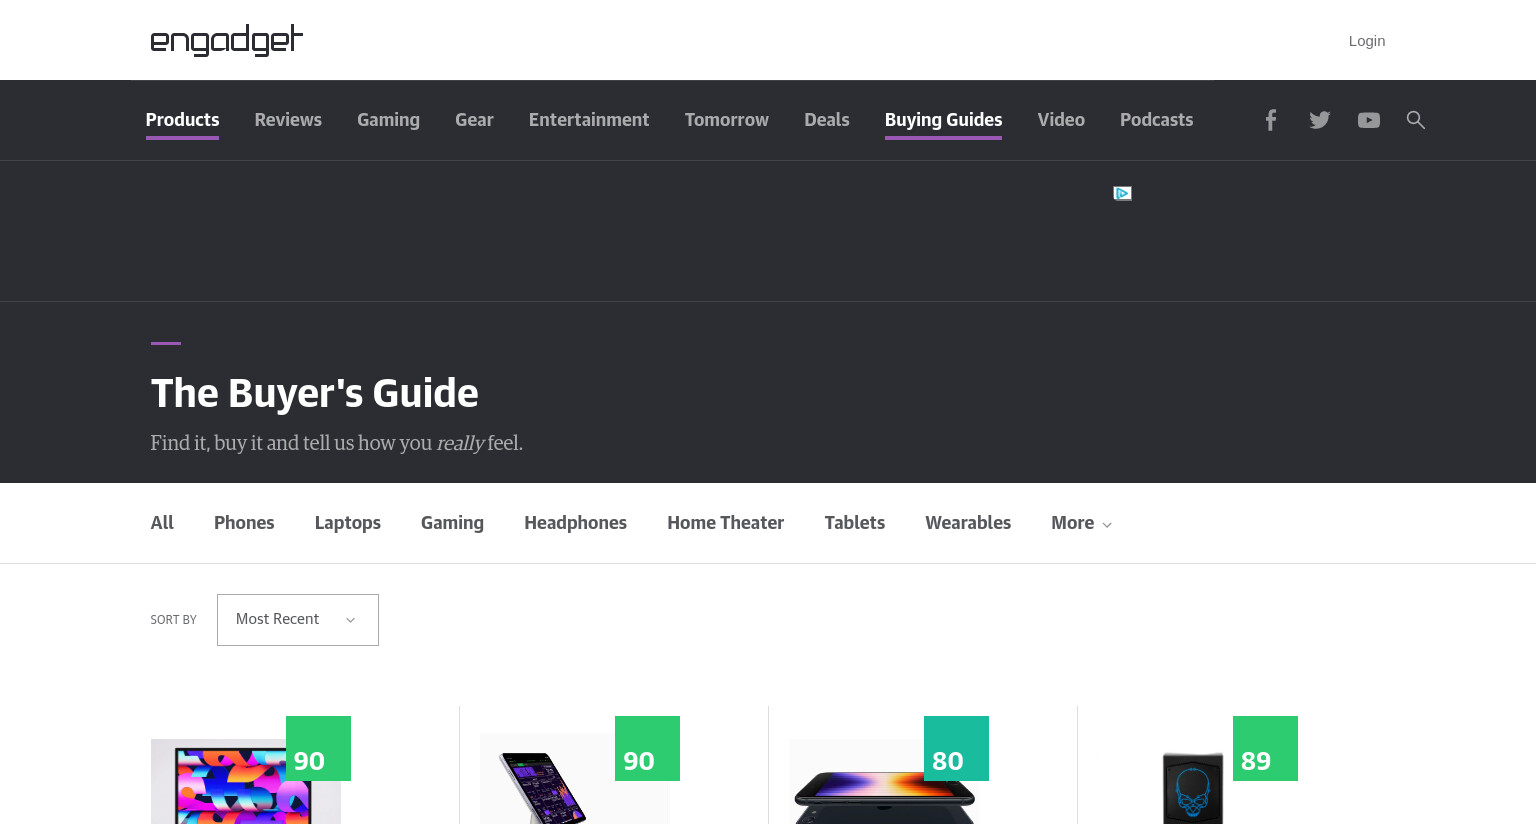The height and width of the screenshot is (824, 1536).
Task: Expand the More categories dropdown
Action: click(x=1081, y=523)
